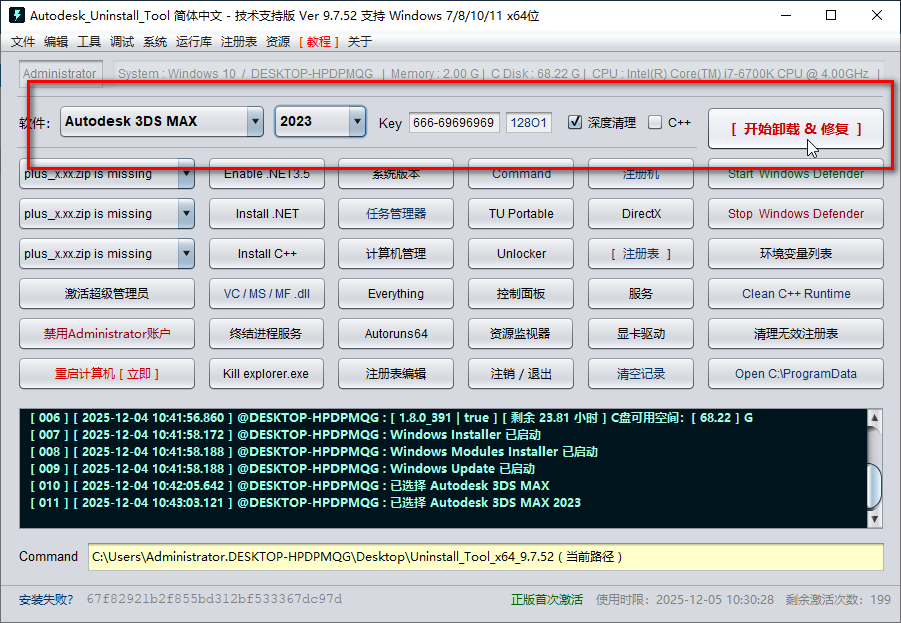Launch Unlocker
The height and width of the screenshot is (623, 901).
click(521, 253)
